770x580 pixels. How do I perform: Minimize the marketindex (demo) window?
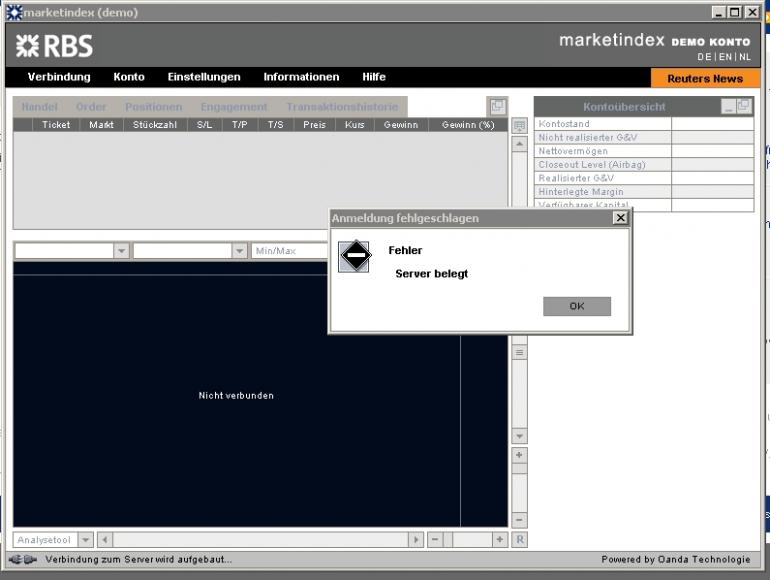(x=719, y=12)
